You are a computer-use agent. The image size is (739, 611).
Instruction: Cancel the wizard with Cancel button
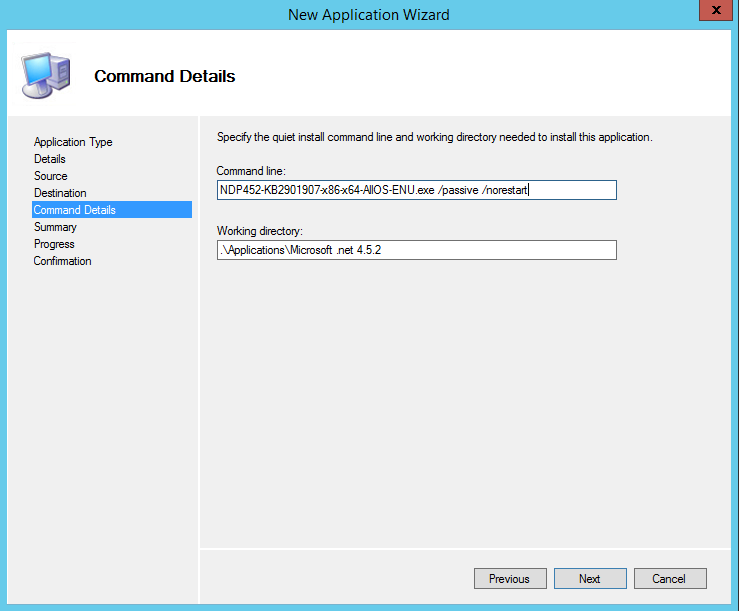coord(669,579)
